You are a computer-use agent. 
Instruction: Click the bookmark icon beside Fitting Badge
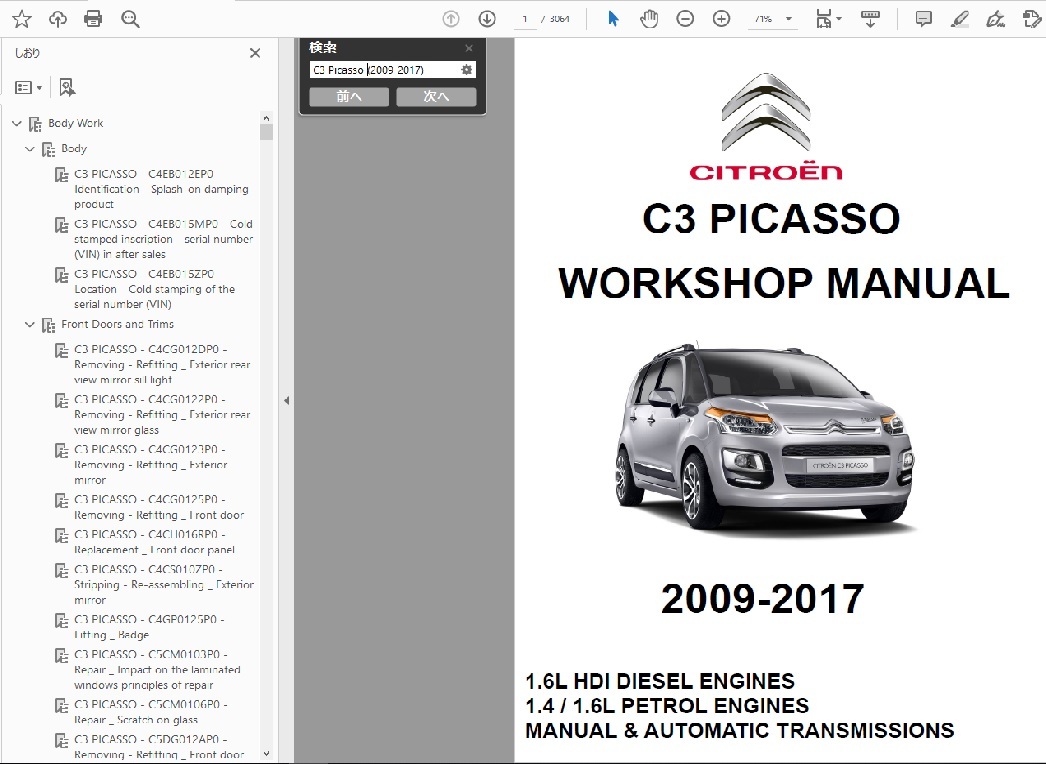(61, 621)
